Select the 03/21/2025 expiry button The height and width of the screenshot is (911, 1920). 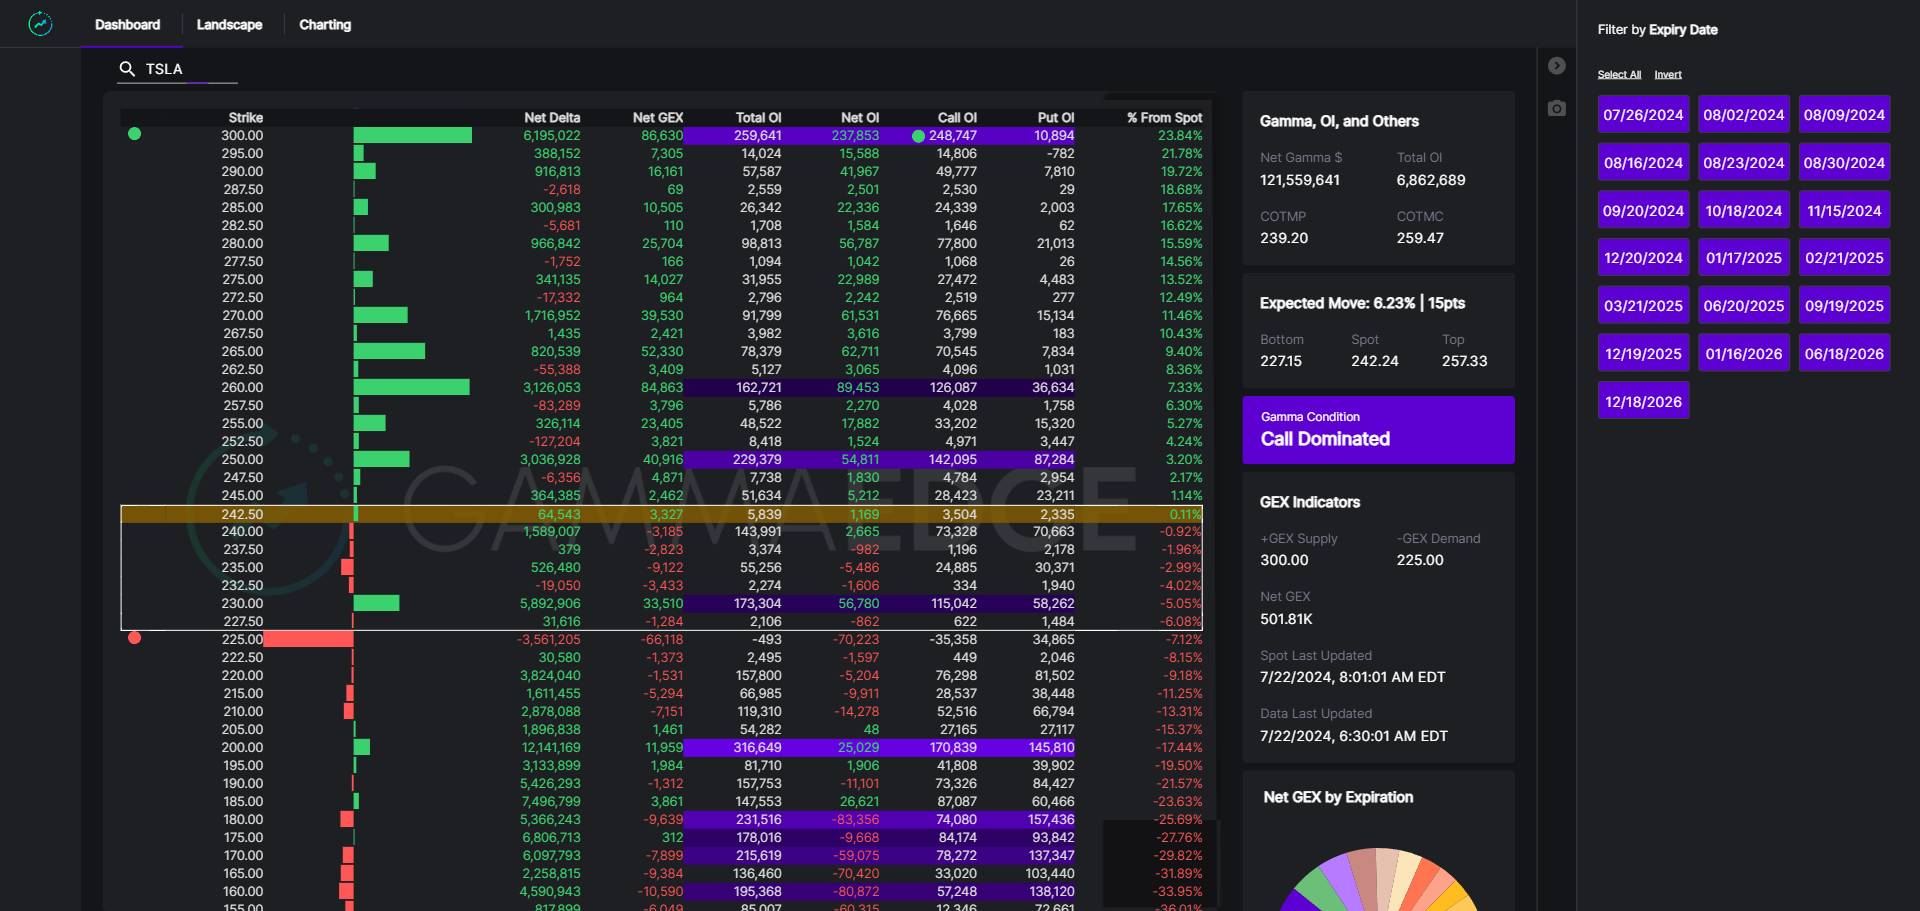tap(1643, 306)
